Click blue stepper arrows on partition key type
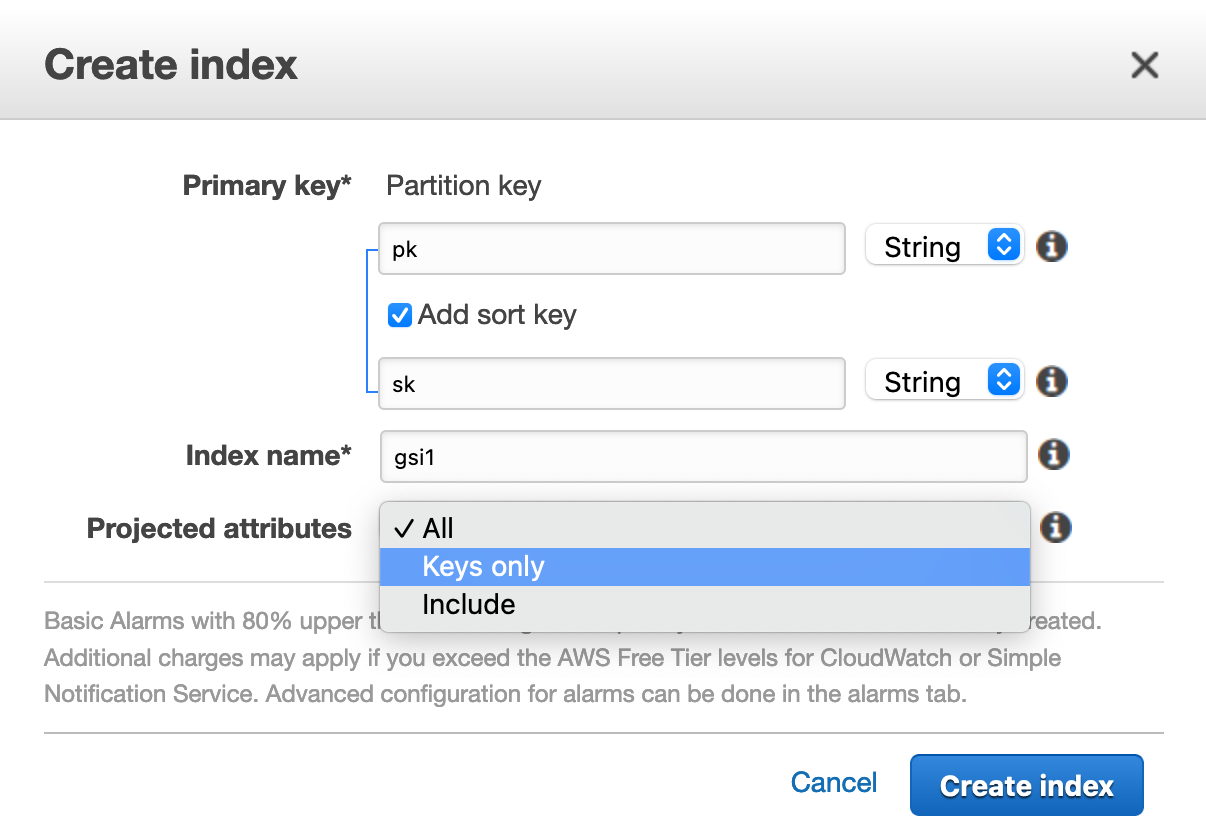The image size is (1206, 838). (1003, 245)
